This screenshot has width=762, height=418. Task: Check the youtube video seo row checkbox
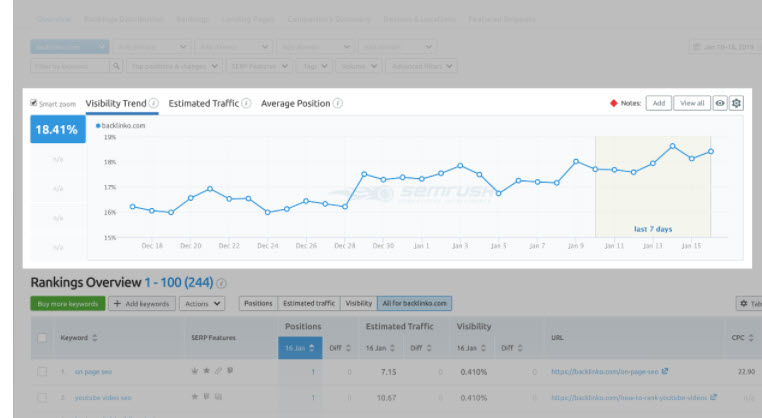[x=42, y=398]
